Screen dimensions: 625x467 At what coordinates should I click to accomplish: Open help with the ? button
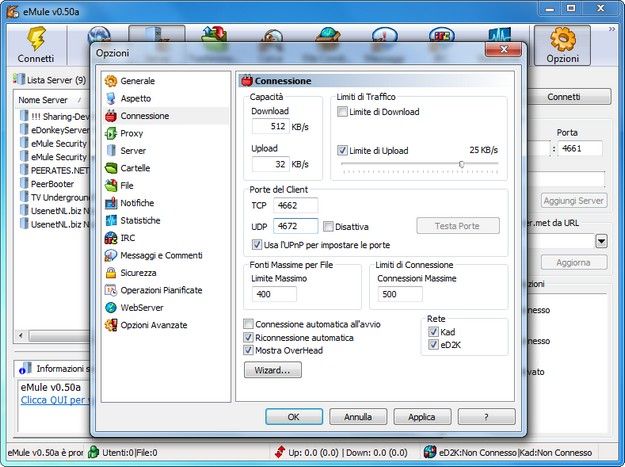point(486,417)
